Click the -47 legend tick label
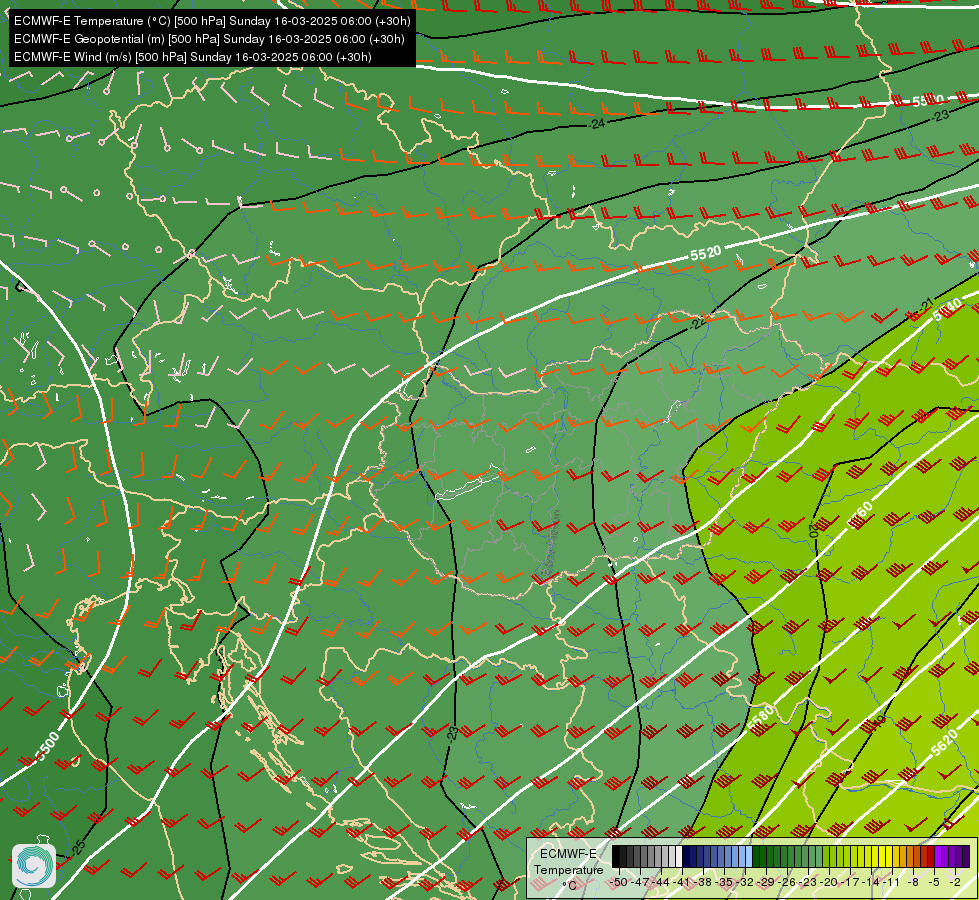 [640, 882]
